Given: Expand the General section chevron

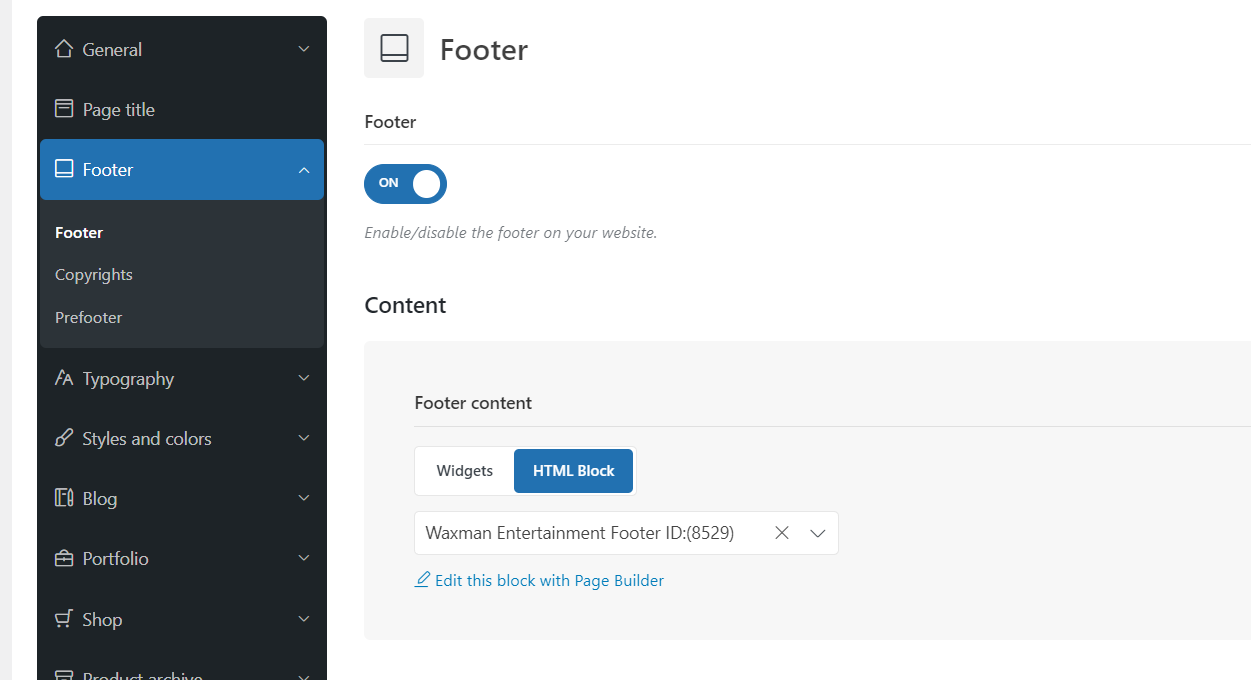Looking at the screenshot, I should click(x=304, y=49).
